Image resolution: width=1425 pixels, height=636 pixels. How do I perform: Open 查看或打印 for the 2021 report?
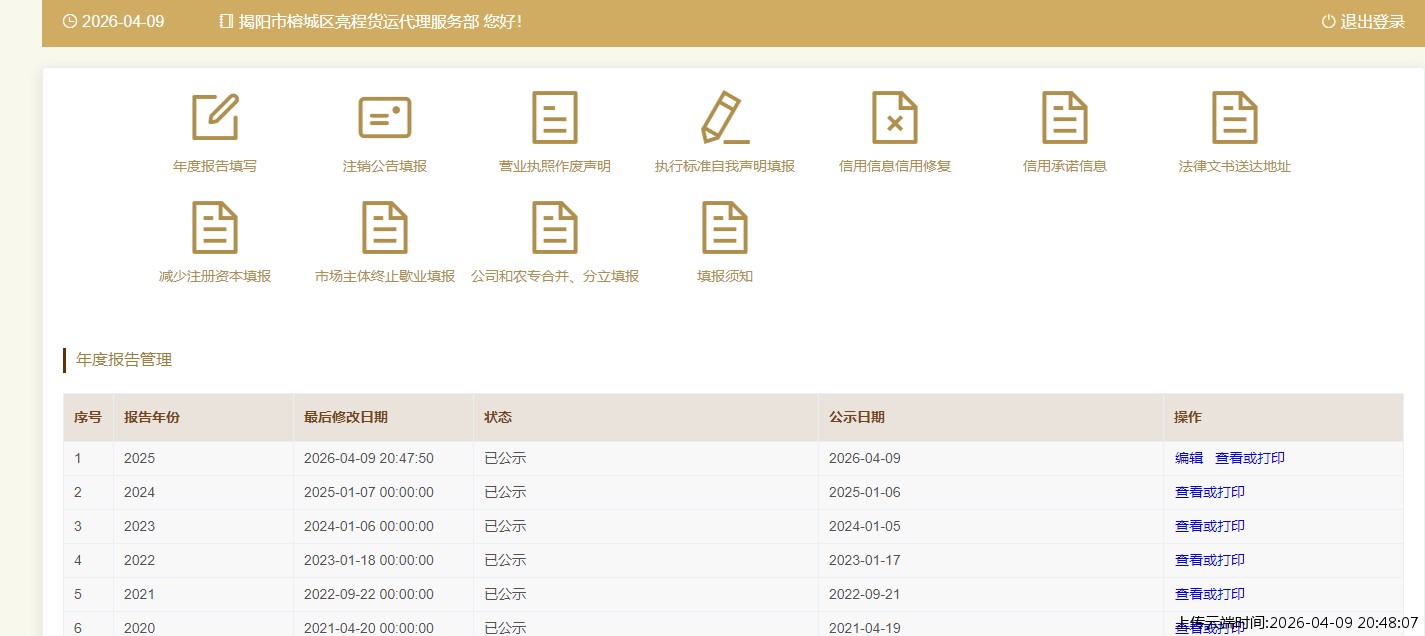click(1209, 594)
